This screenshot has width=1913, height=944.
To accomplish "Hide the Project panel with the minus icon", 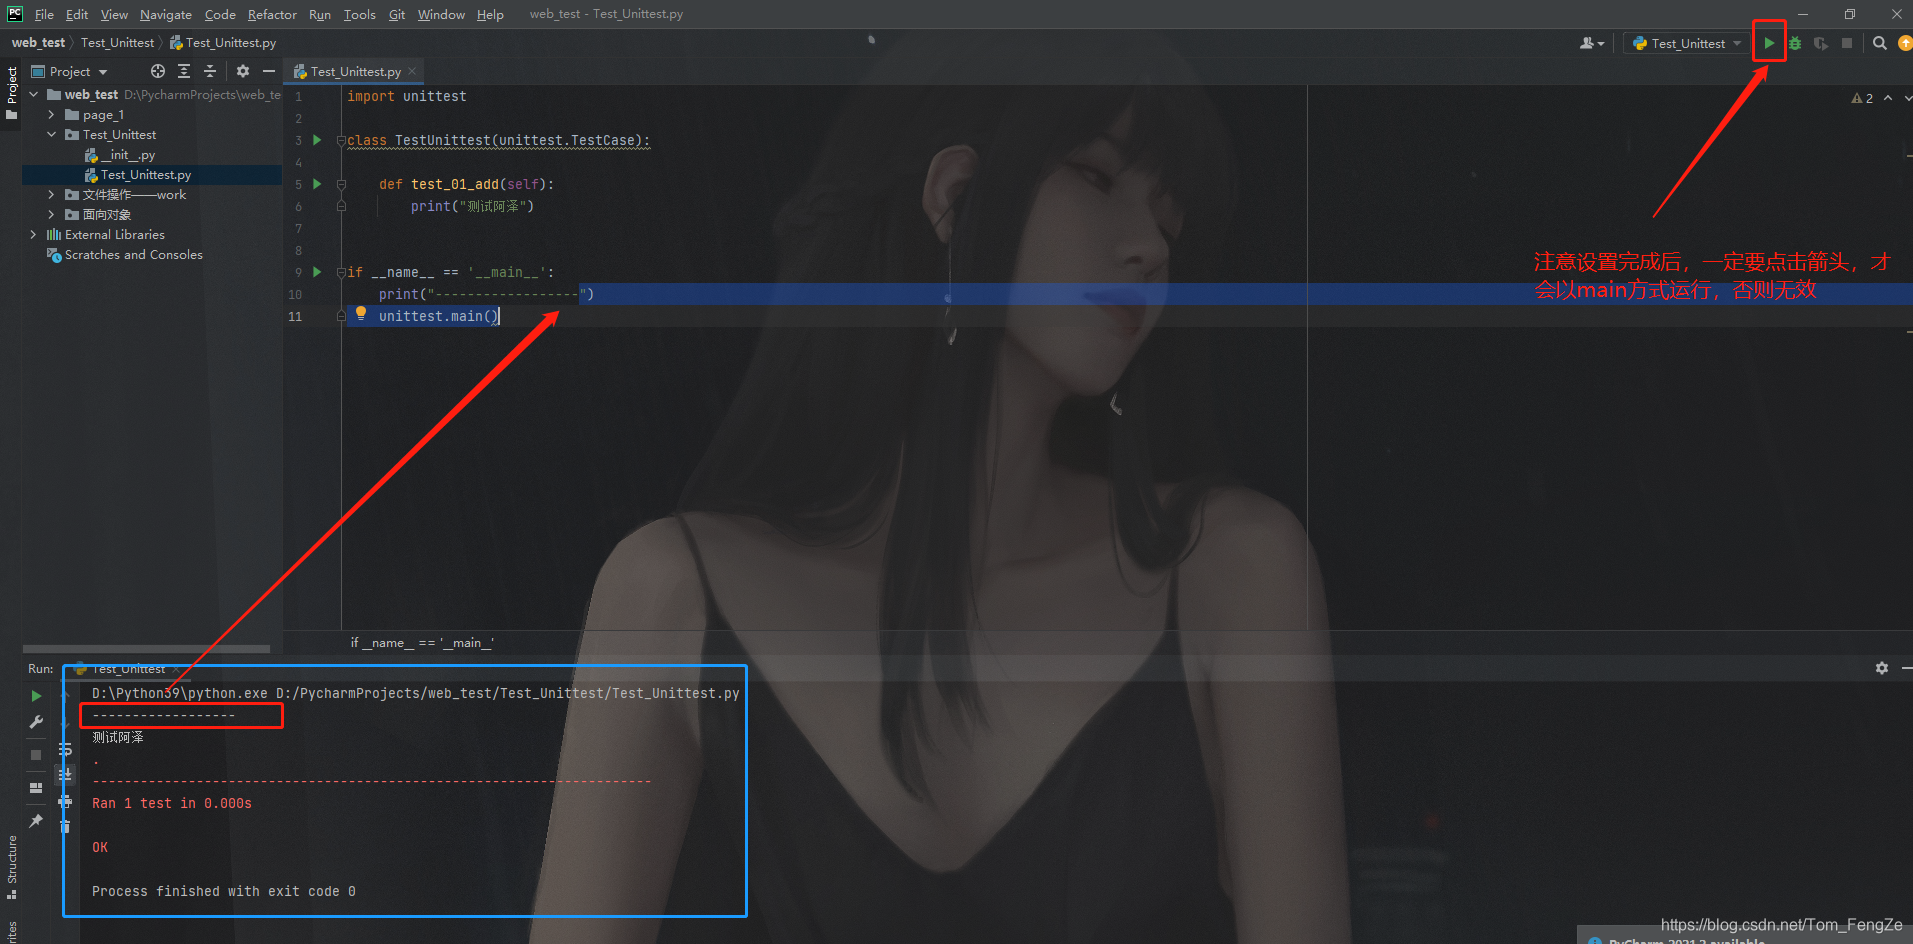I will [x=268, y=71].
